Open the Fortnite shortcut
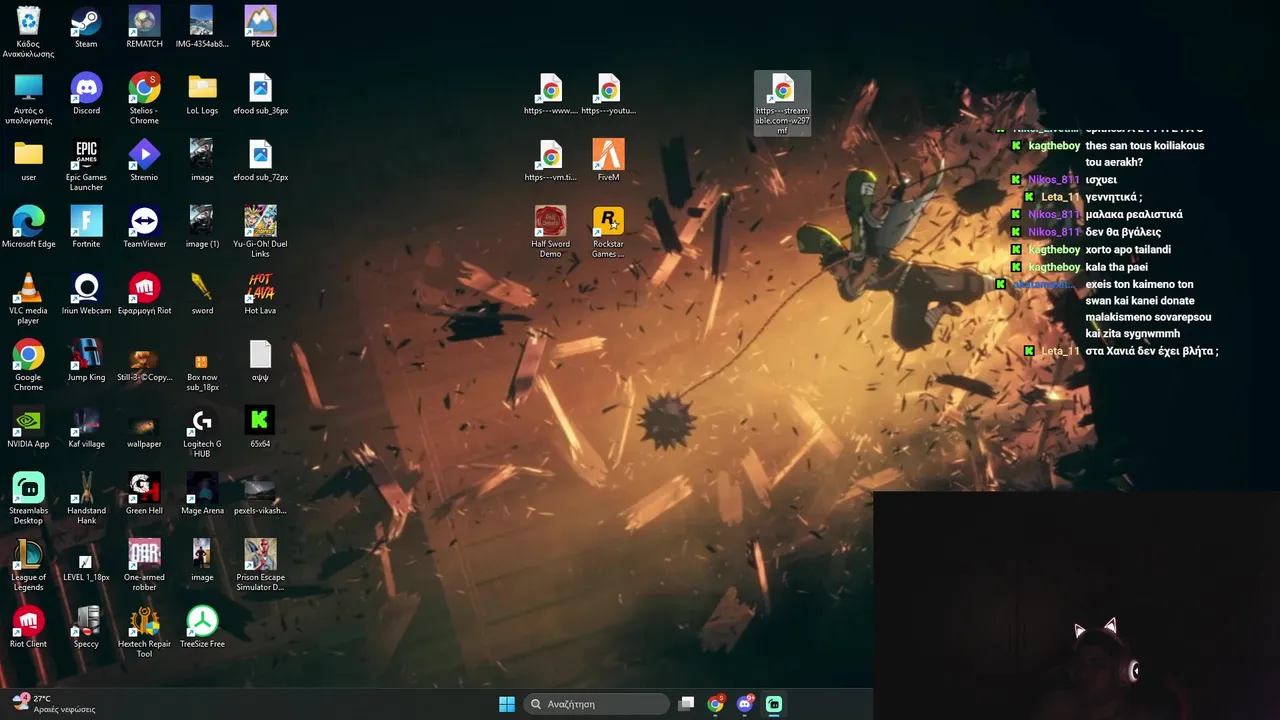The width and height of the screenshot is (1280, 720). [86, 228]
